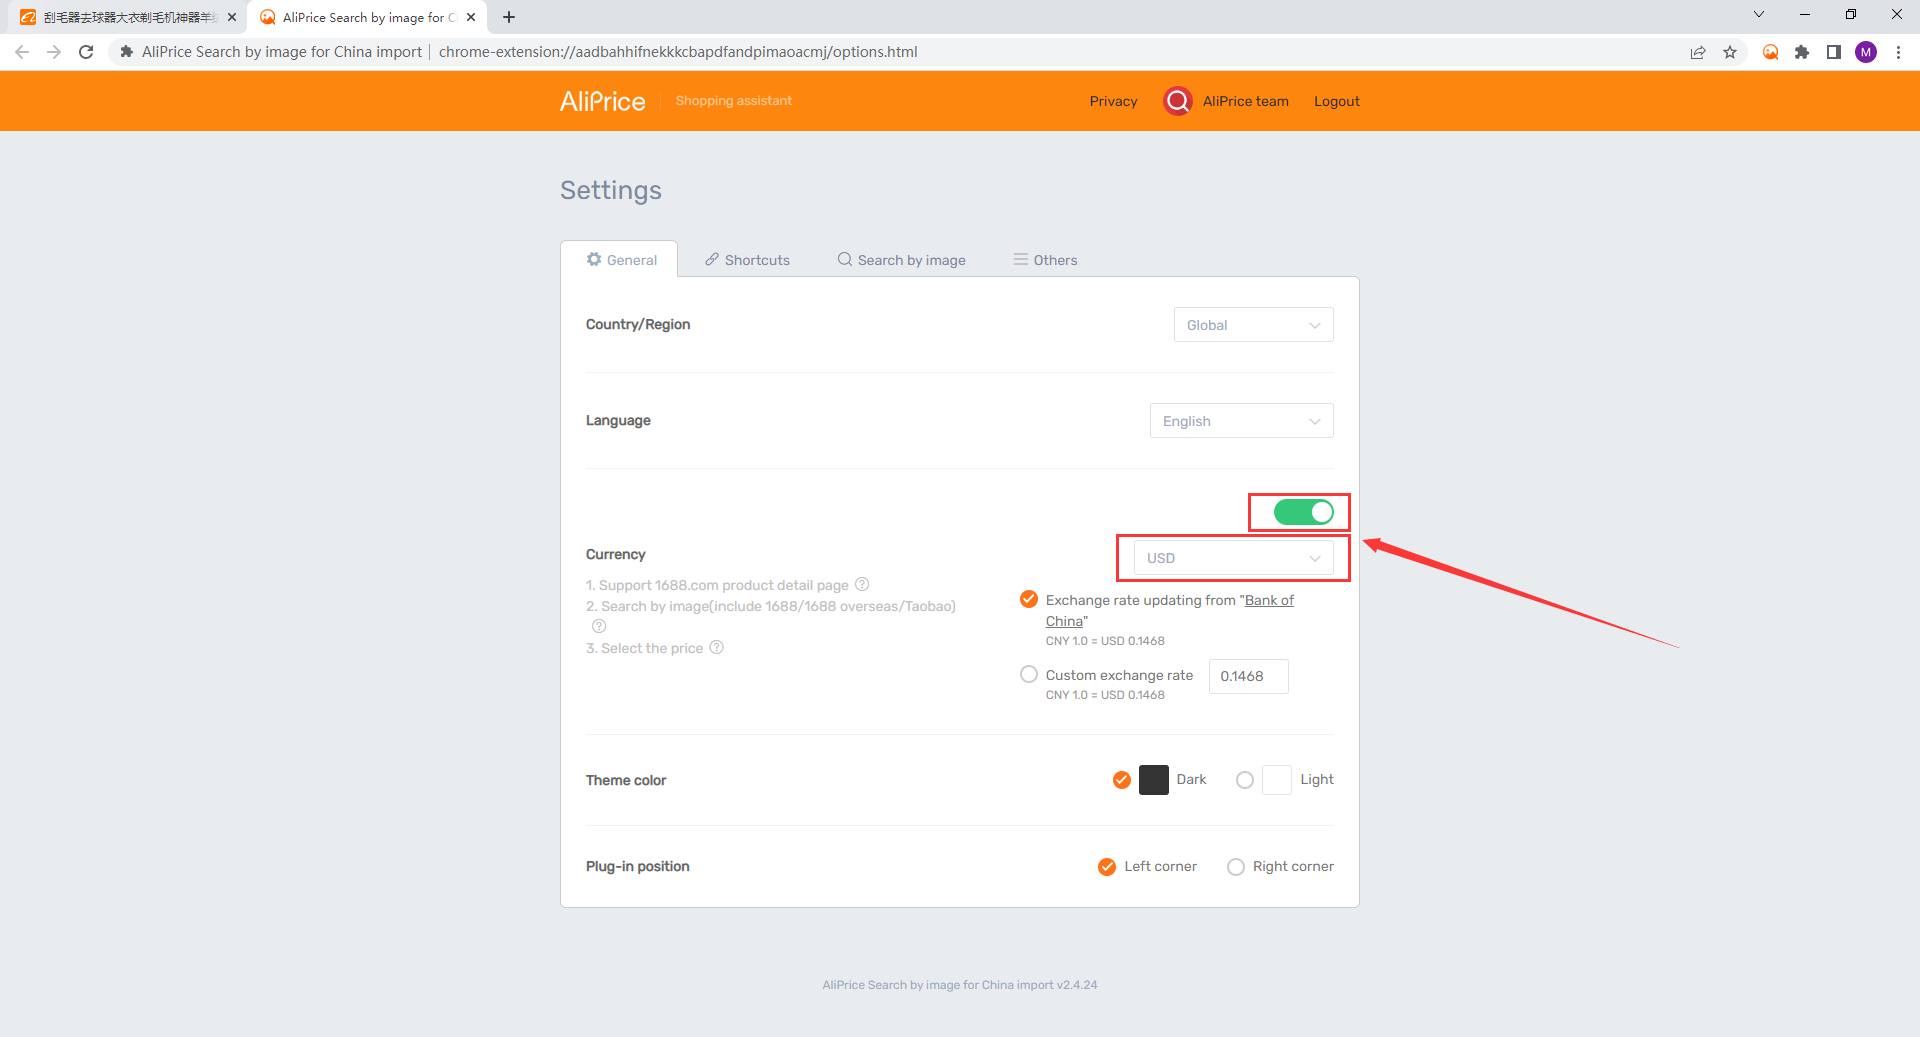Open the Privacy link in header
Viewport: 1920px width, 1037px height.
[x=1113, y=101]
